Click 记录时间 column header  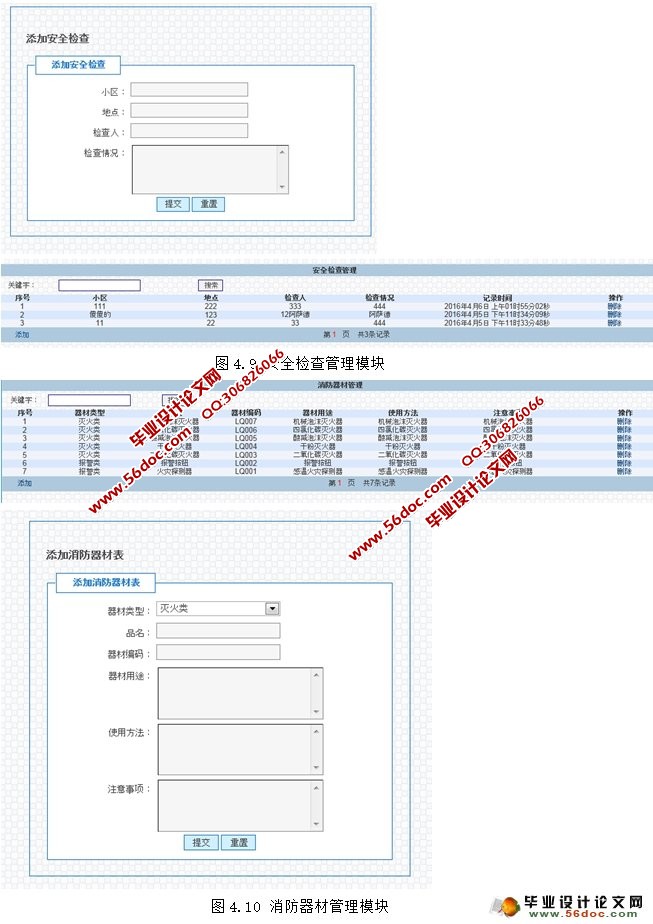coord(497,298)
